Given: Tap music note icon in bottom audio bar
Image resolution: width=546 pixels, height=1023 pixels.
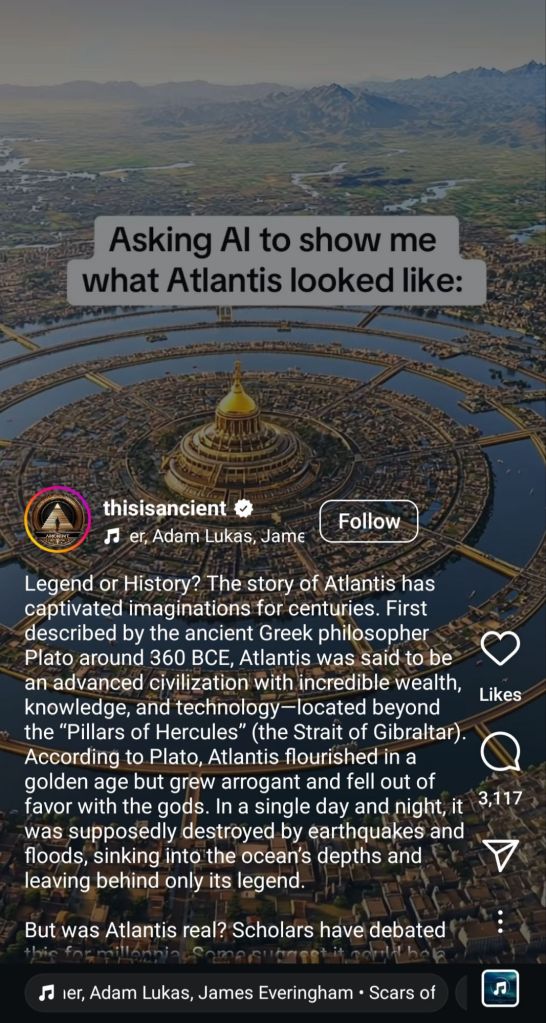Looking at the screenshot, I should click(x=46, y=993).
